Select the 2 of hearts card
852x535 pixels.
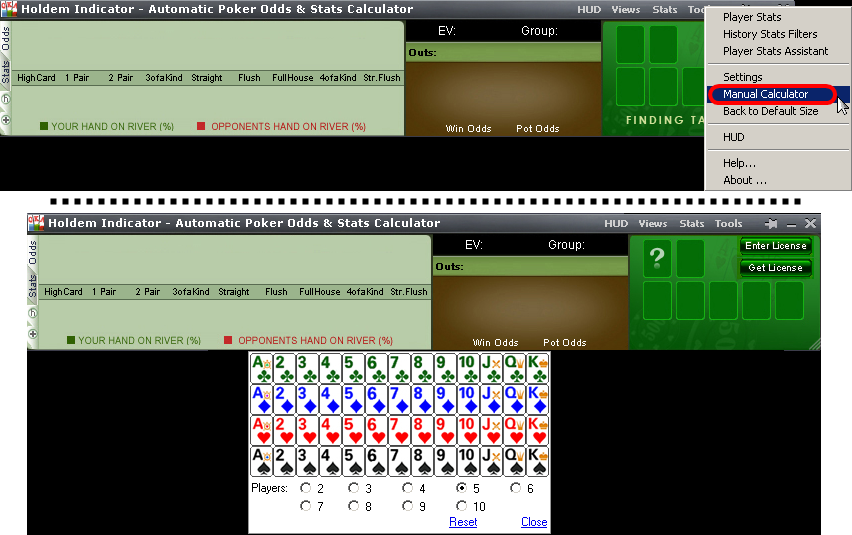point(285,430)
